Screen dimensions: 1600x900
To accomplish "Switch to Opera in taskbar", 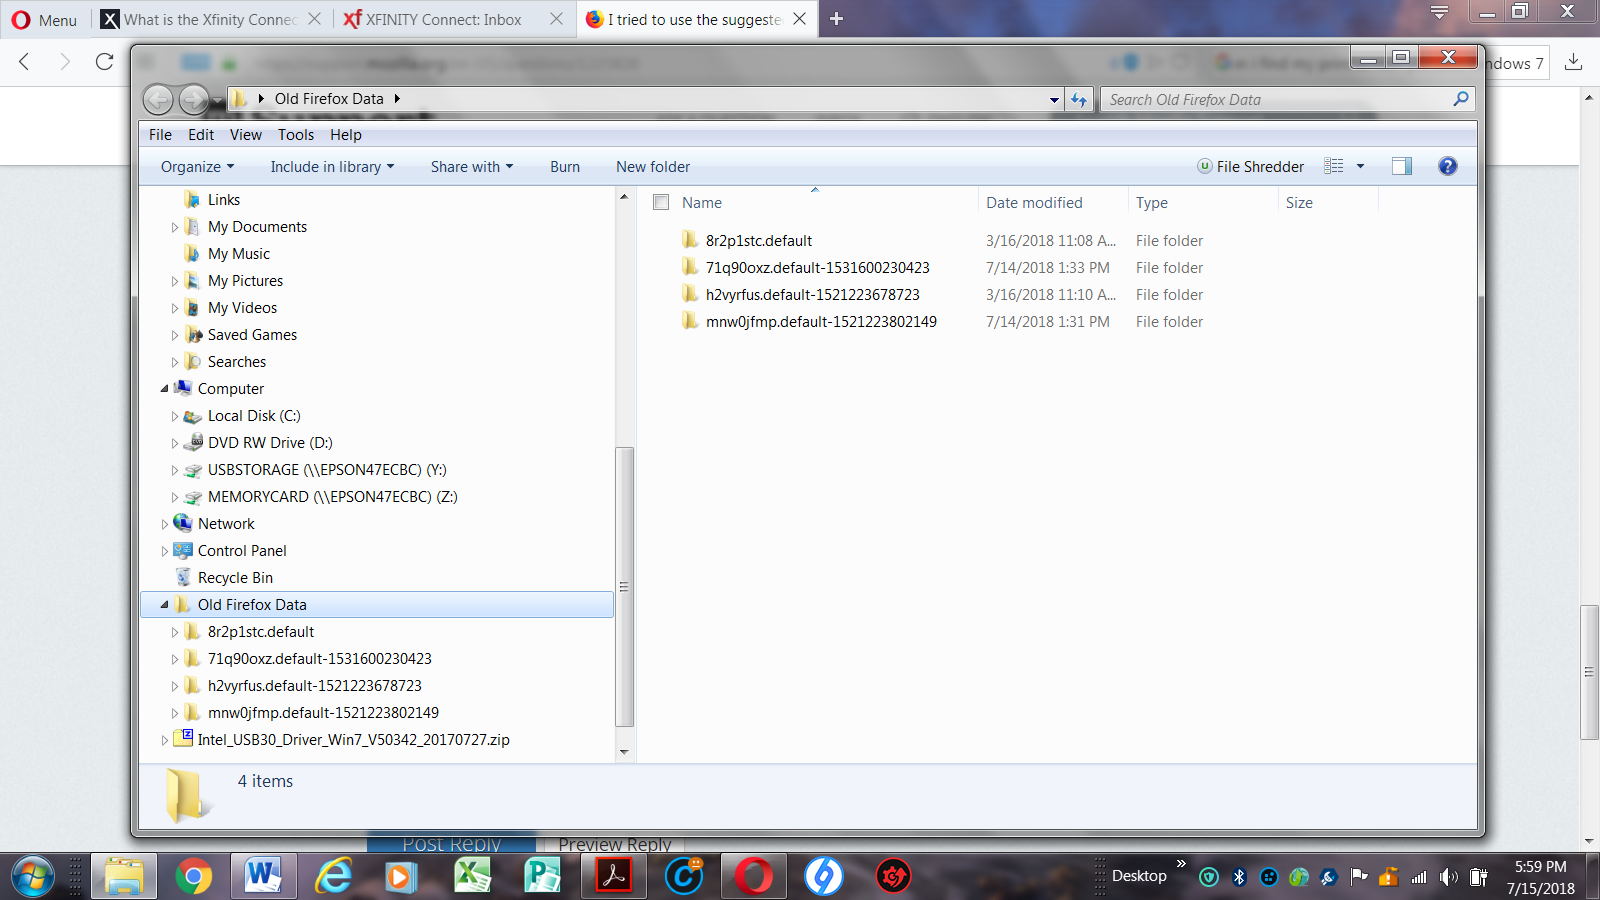I will (753, 877).
